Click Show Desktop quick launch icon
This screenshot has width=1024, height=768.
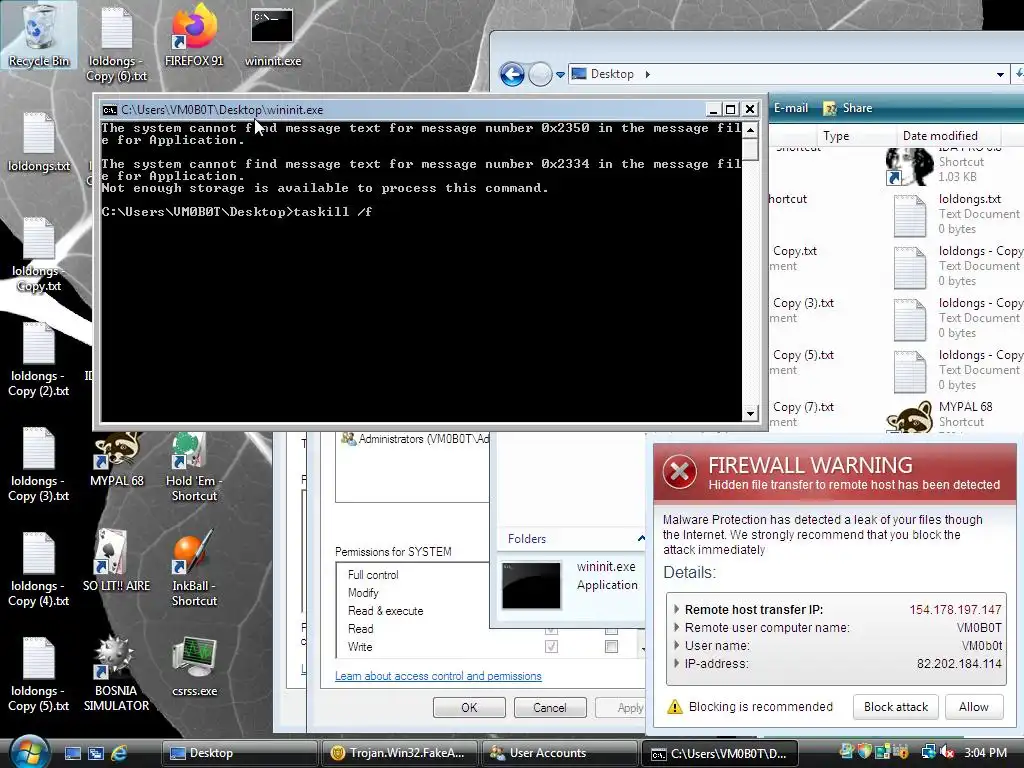tap(72, 753)
